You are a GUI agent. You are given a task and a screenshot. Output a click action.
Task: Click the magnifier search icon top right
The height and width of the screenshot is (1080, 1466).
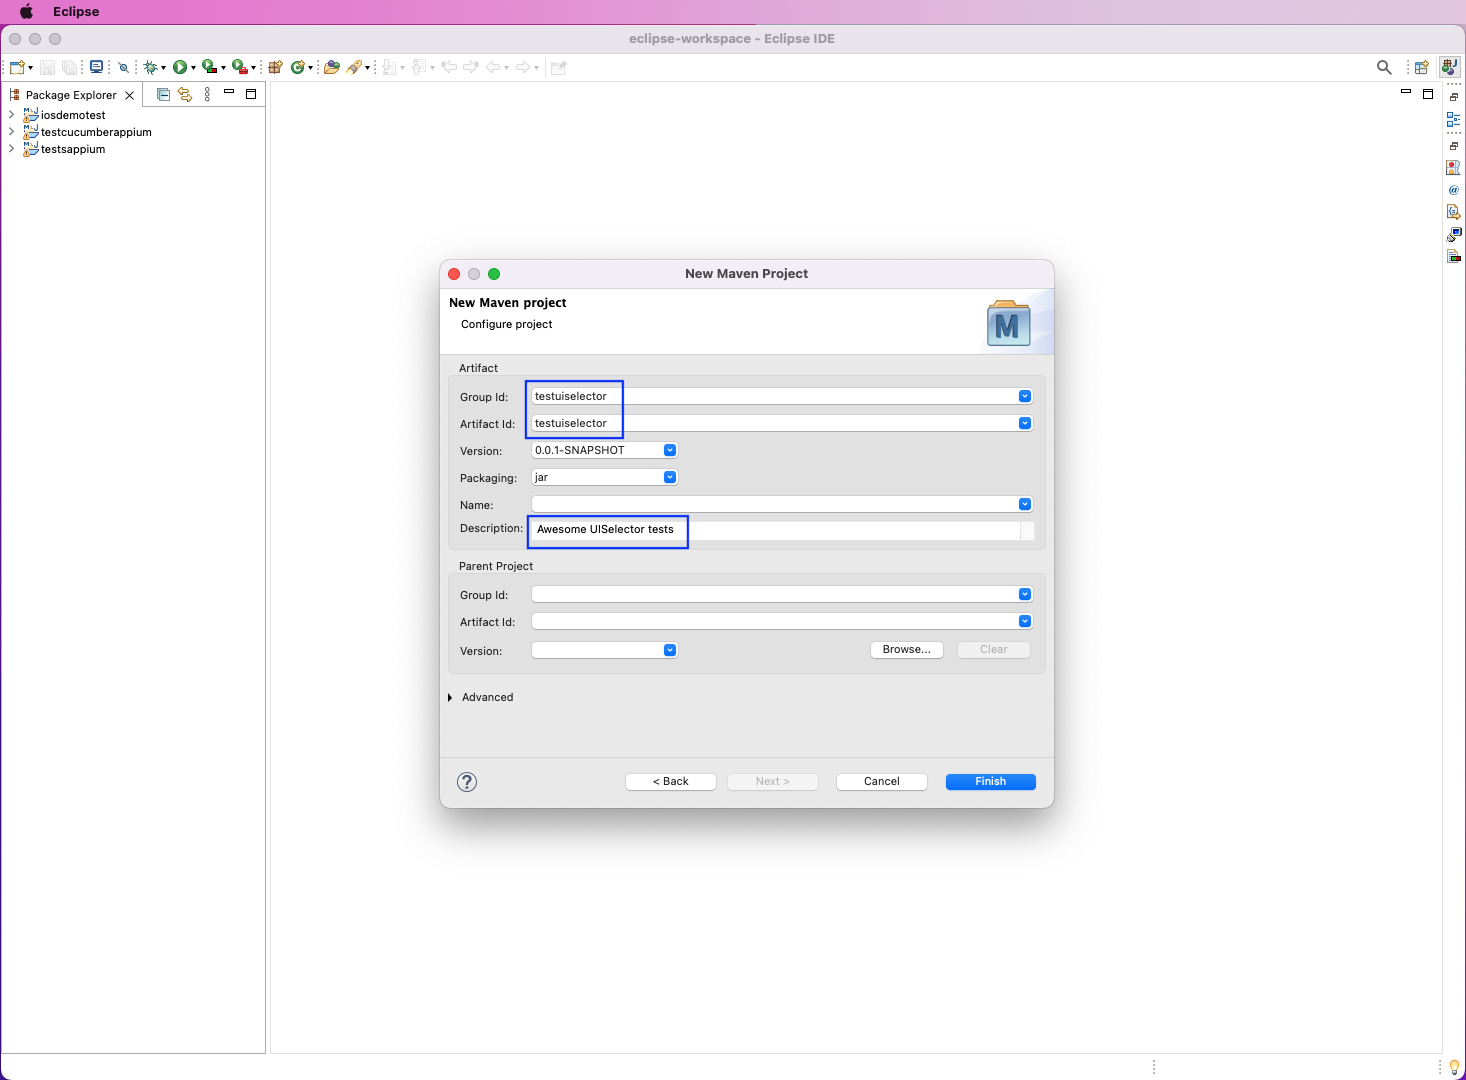pos(1384,67)
